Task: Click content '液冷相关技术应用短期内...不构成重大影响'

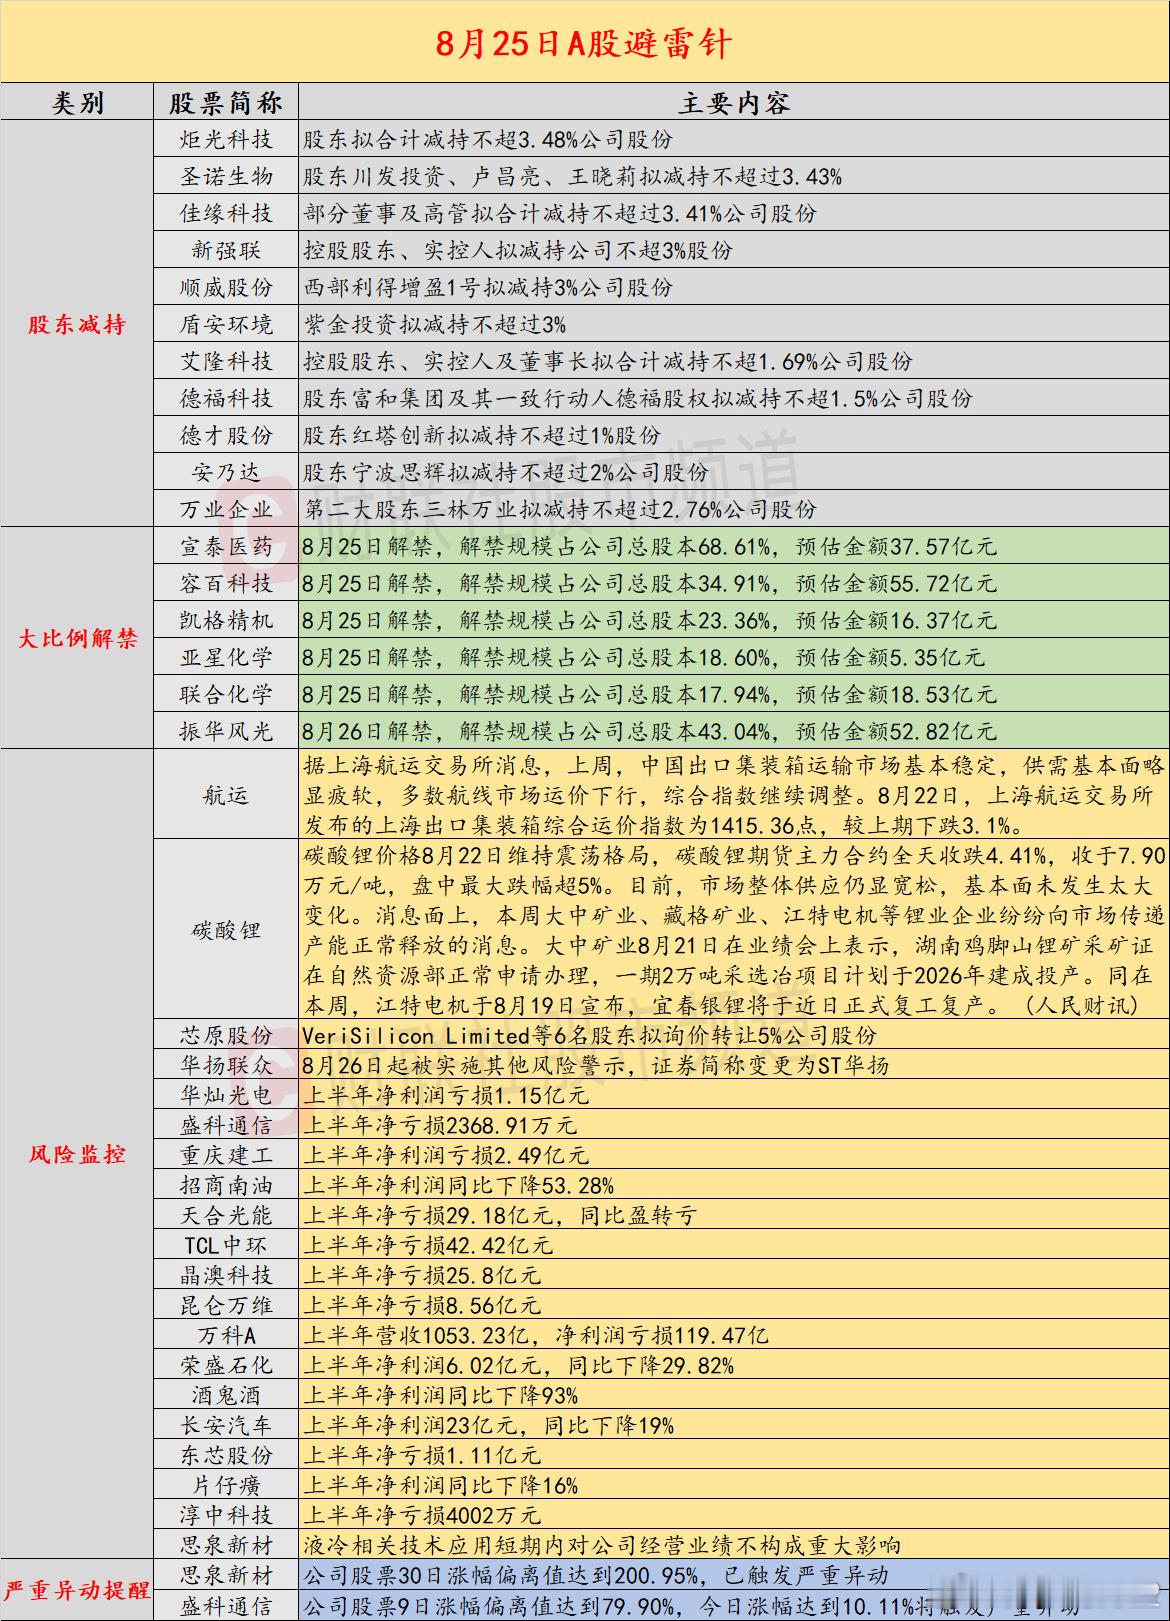Action: (602, 1545)
